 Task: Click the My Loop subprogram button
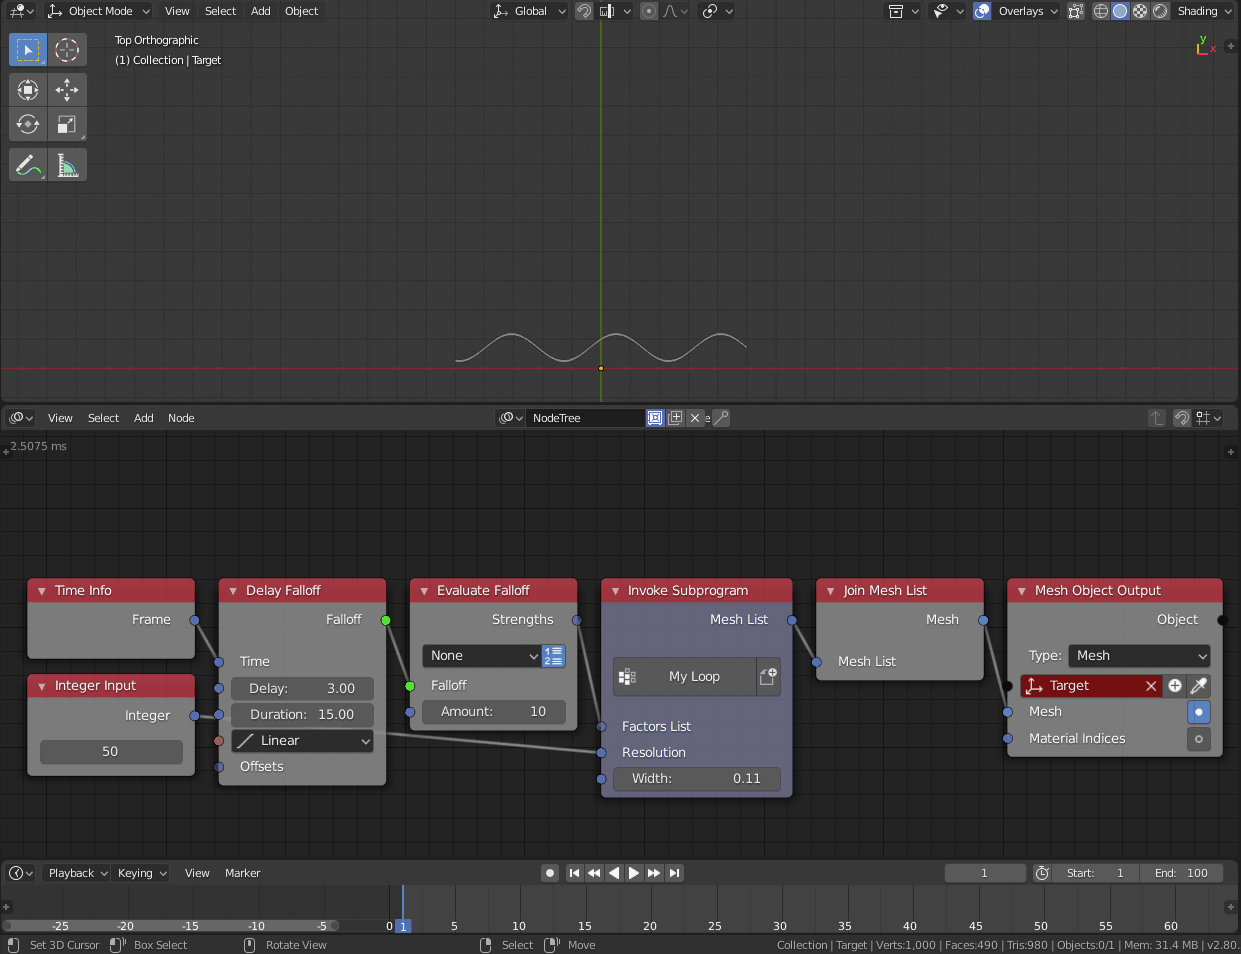686,677
